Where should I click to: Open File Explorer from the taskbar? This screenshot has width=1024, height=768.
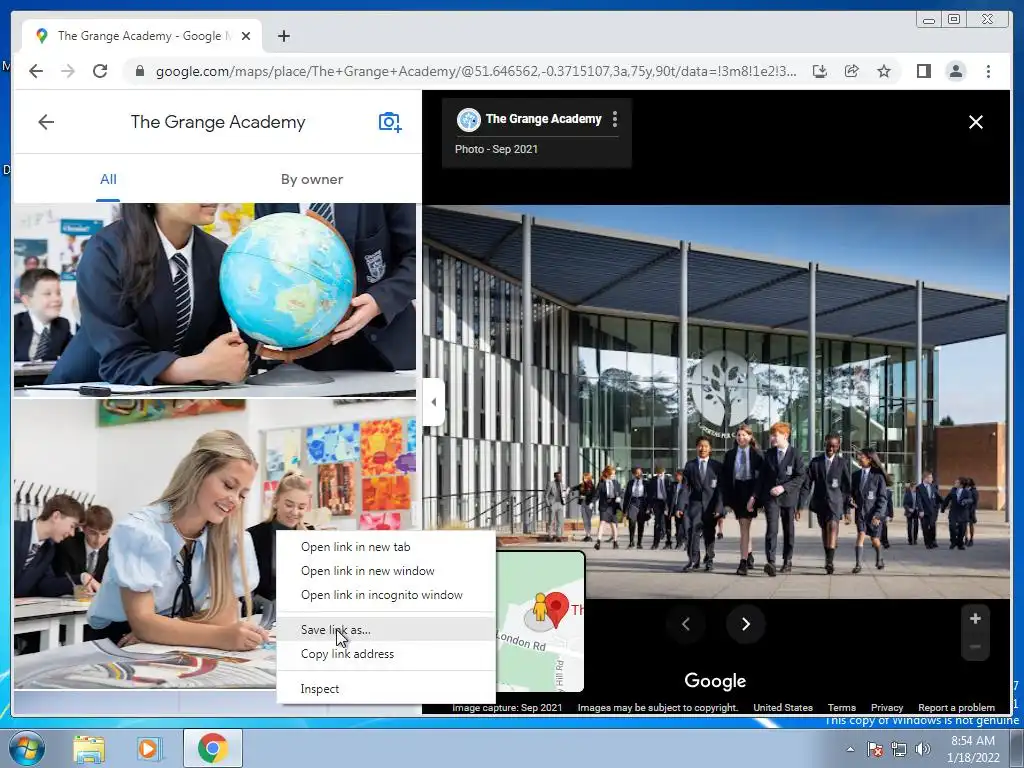point(89,748)
